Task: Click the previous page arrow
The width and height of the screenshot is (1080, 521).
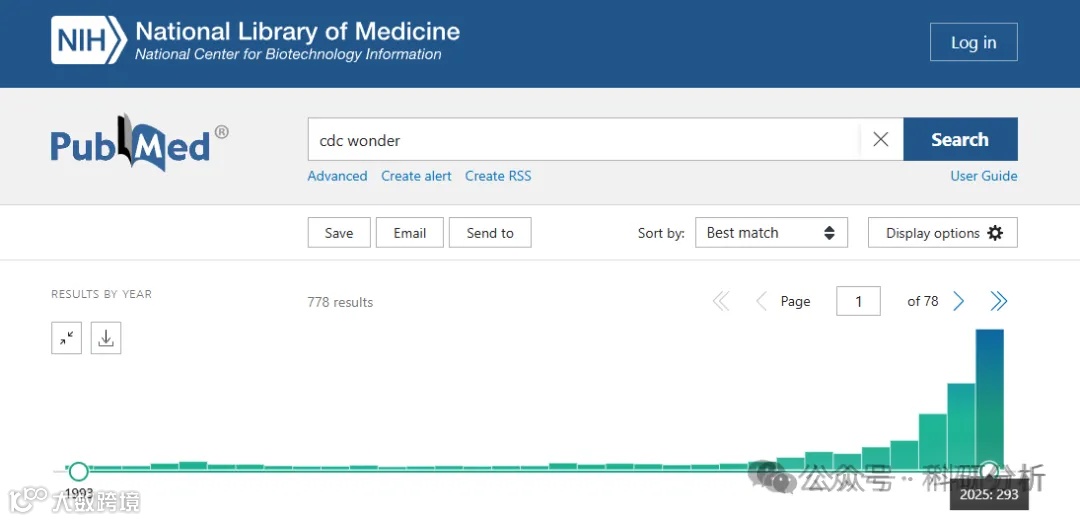Action: point(761,301)
